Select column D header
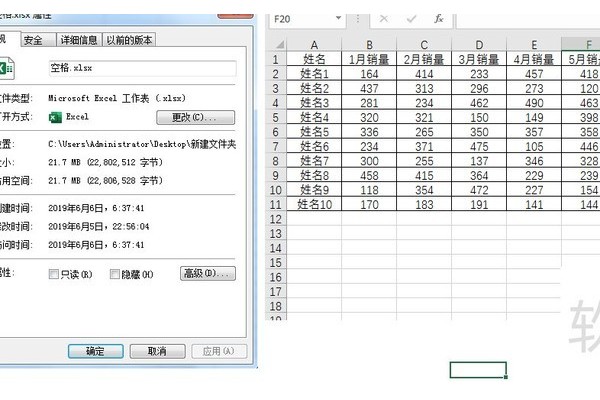This screenshot has width=600, height=400. 479,45
